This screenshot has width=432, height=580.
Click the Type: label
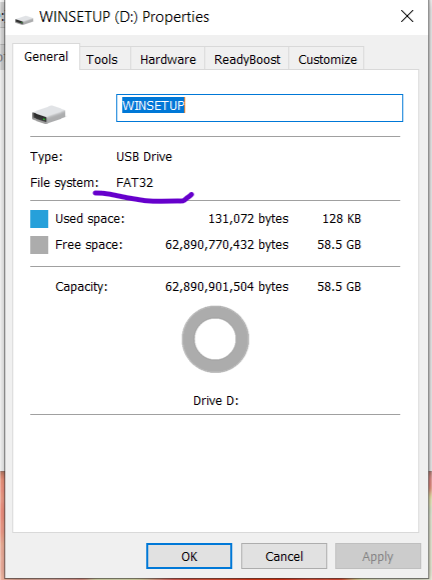click(x=47, y=157)
